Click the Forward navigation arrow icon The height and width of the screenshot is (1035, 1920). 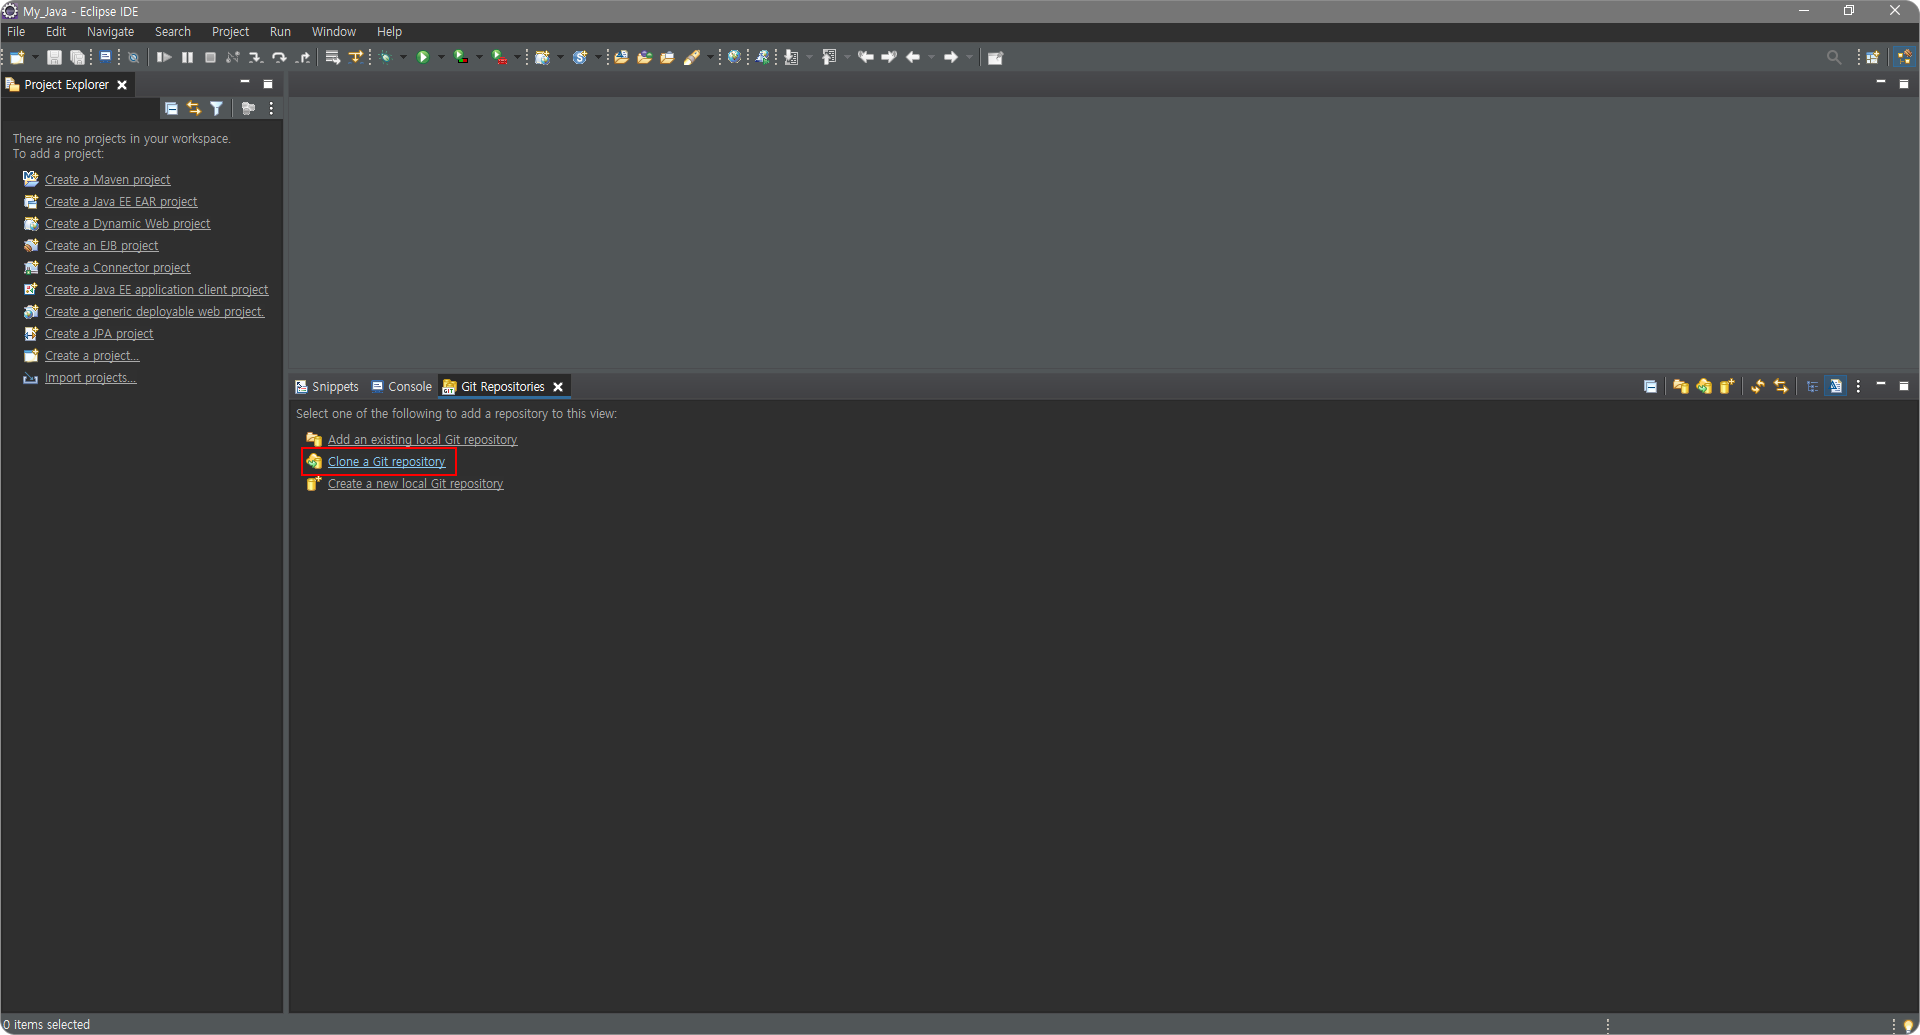(951, 57)
